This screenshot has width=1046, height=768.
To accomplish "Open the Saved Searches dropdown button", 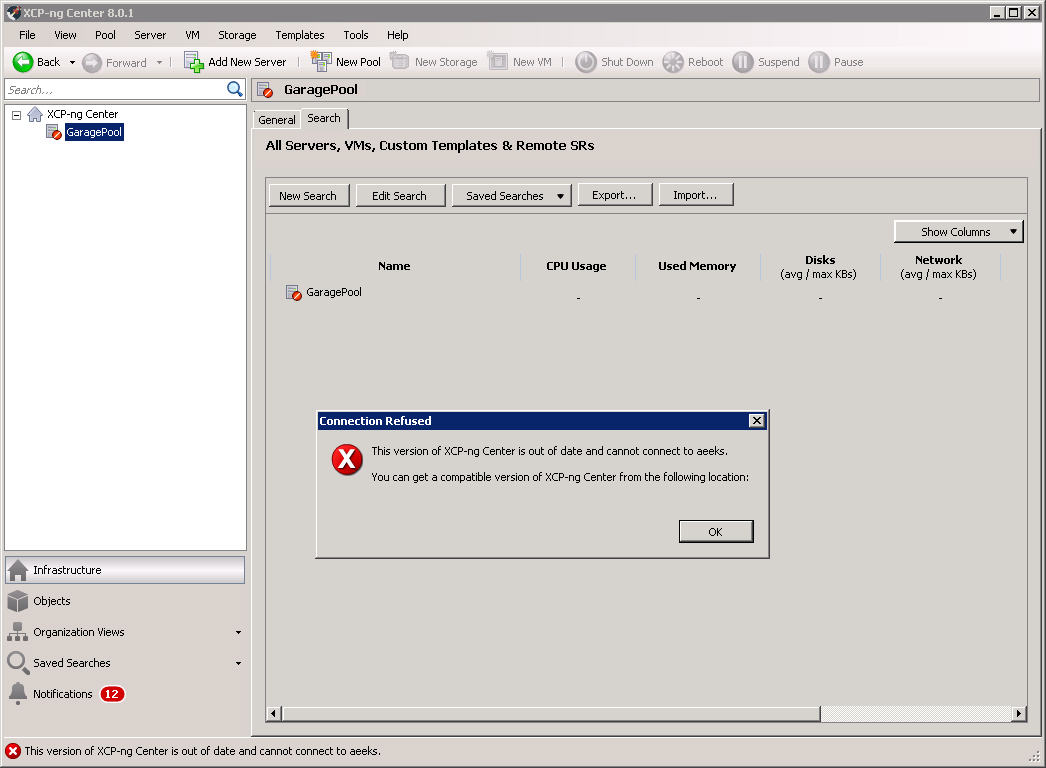I will [x=512, y=196].
